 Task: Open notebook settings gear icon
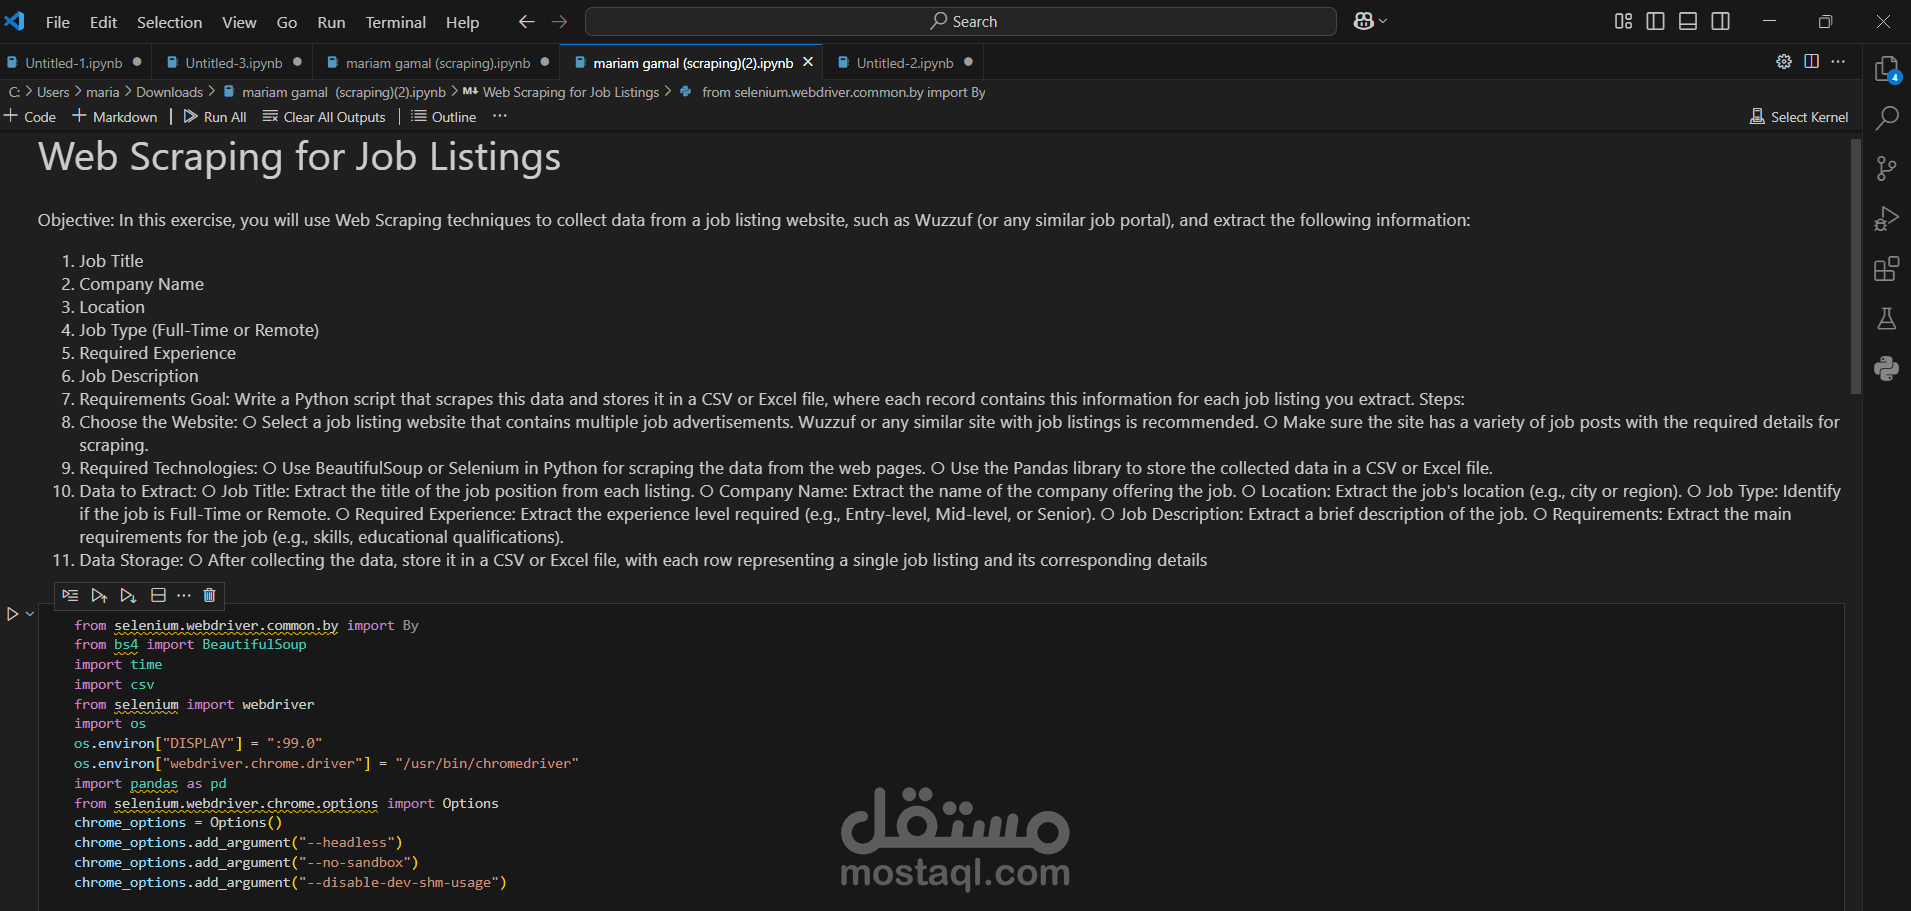coord(1784,62)
